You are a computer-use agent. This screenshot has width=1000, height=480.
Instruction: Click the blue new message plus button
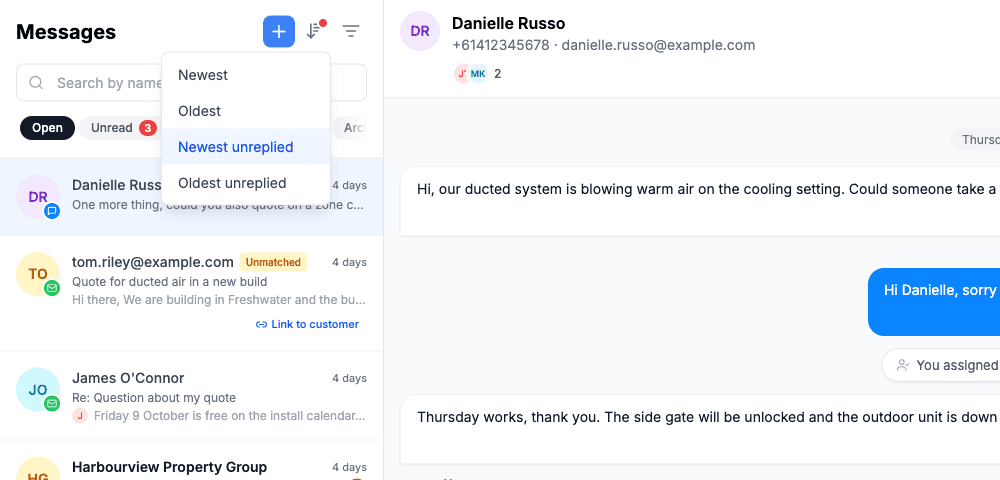(x=279, y=31)
